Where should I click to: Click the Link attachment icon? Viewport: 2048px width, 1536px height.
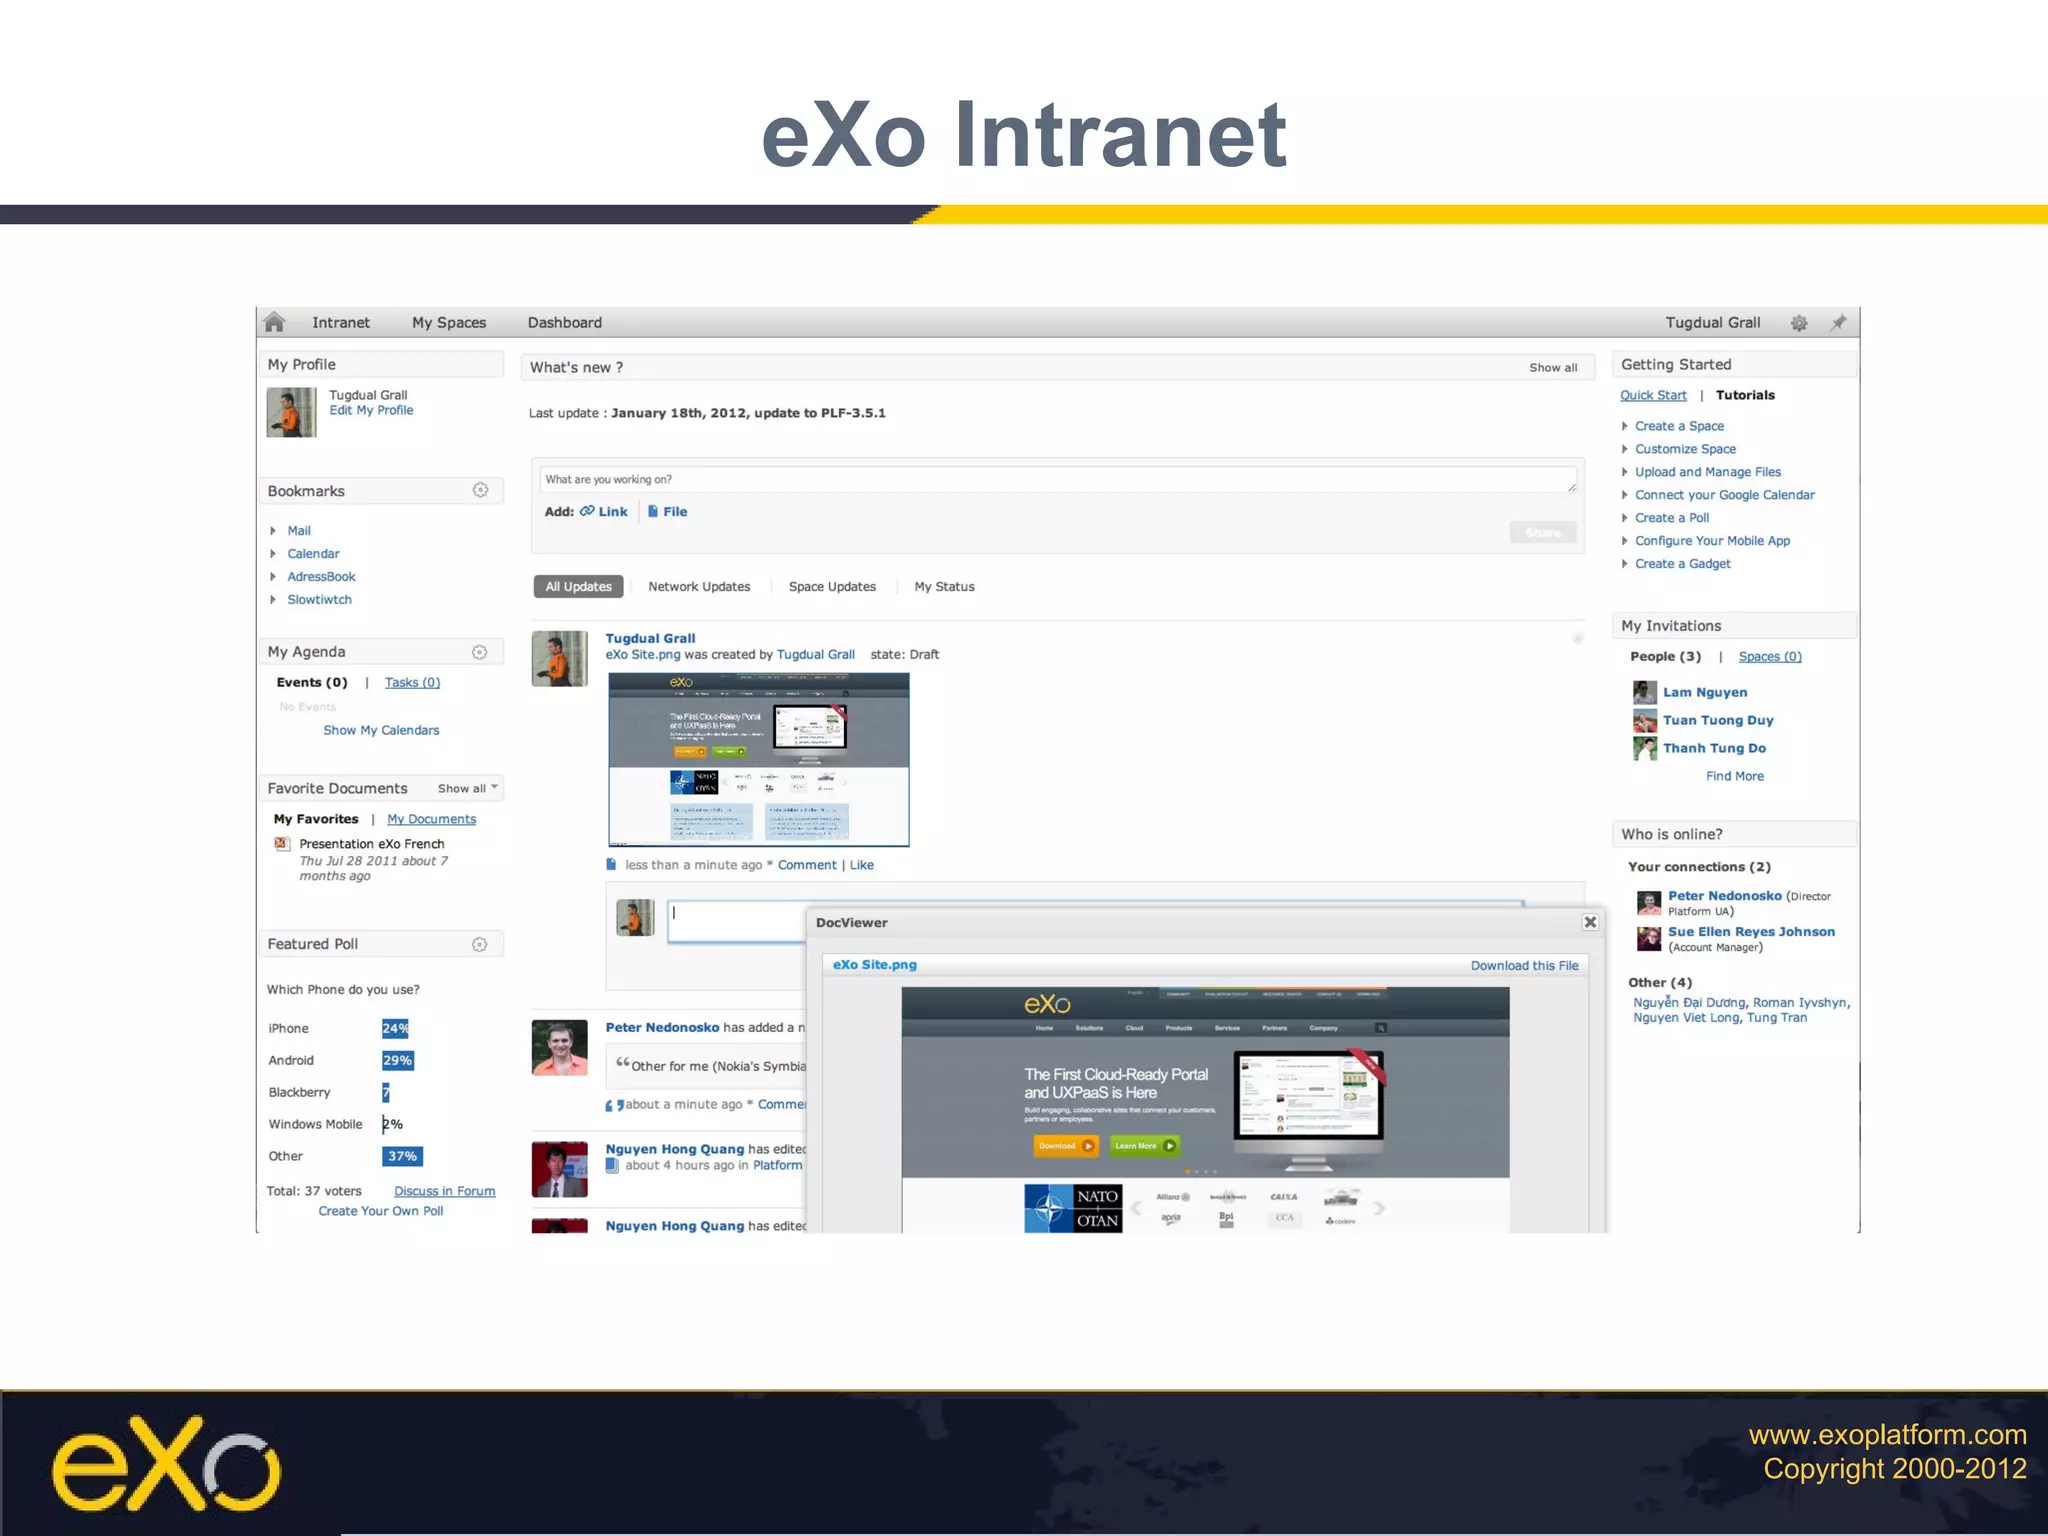coord(587,511)
